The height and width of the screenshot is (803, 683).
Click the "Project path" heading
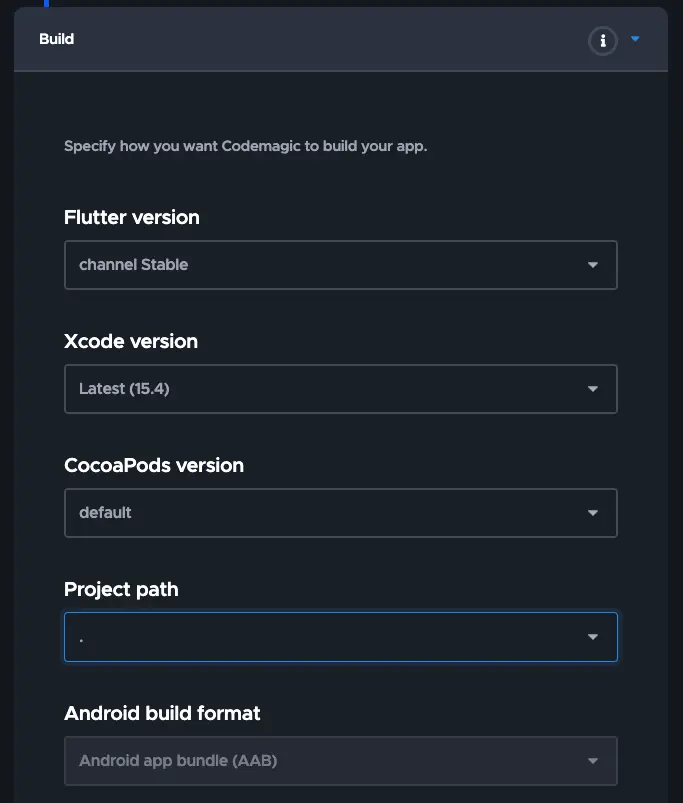click(x=121, y=589)
